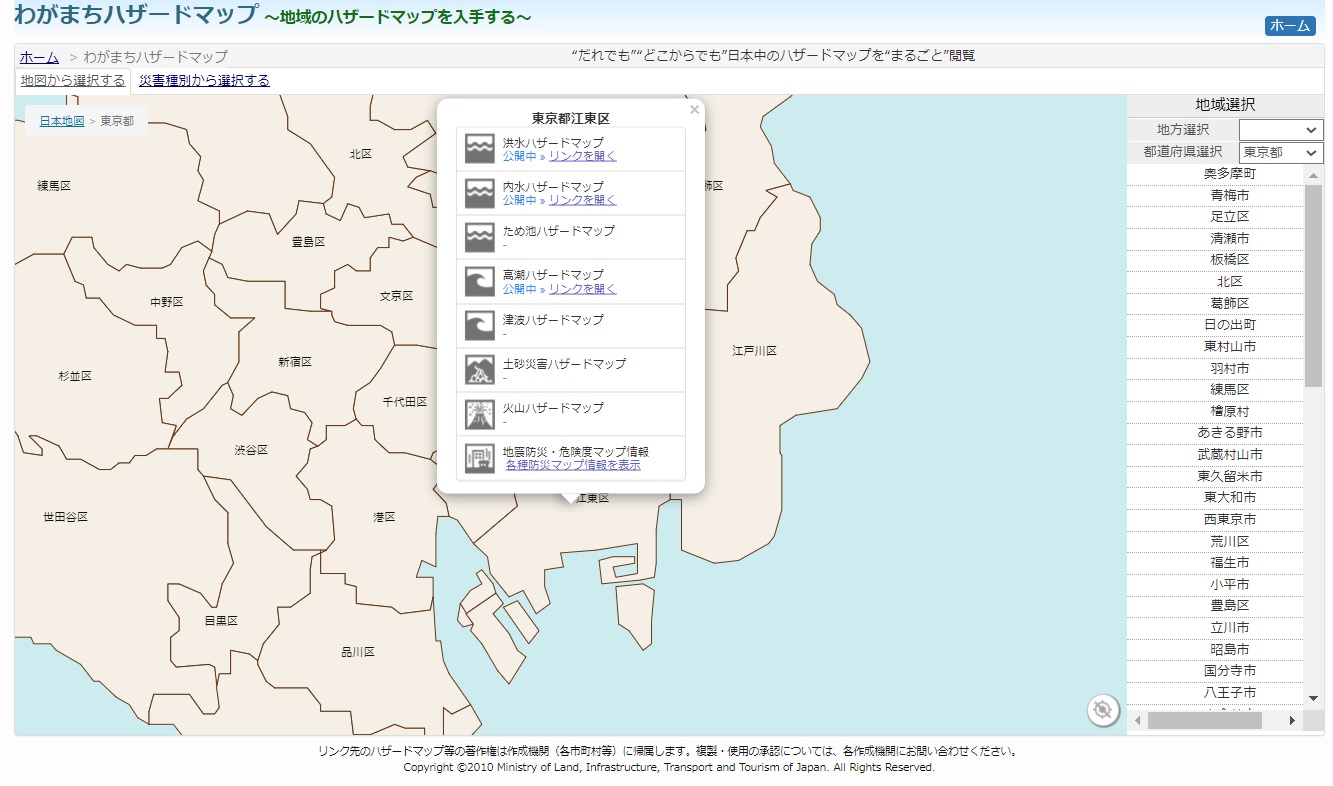Click the landslide (土砂災害) hazard icon
Viewport: 1333px width, 786px height.
coord(480,370)
